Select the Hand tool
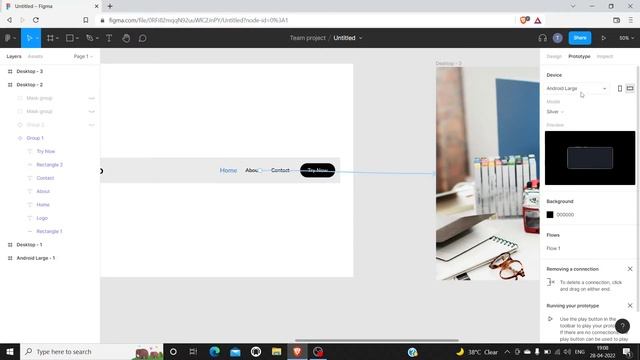Viewport: 640px width, 360px height. point(126,38)
